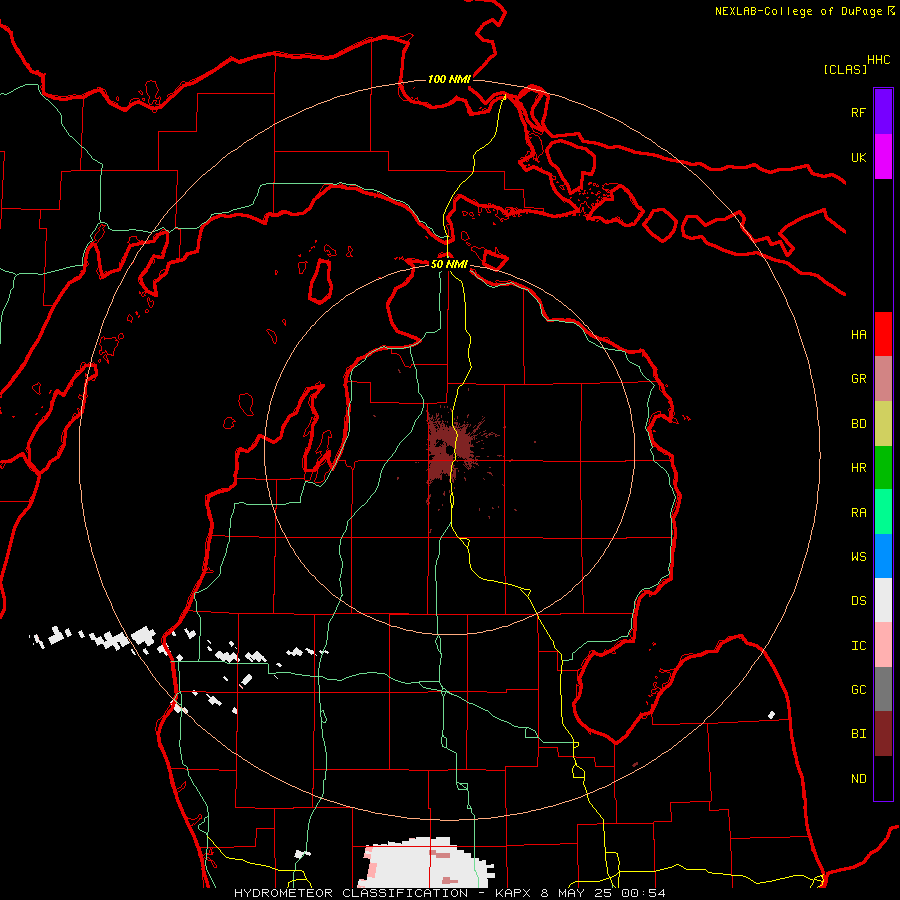Click the HR green legend color swatch
The image size is (900, 900).
[x=883, y=468]
